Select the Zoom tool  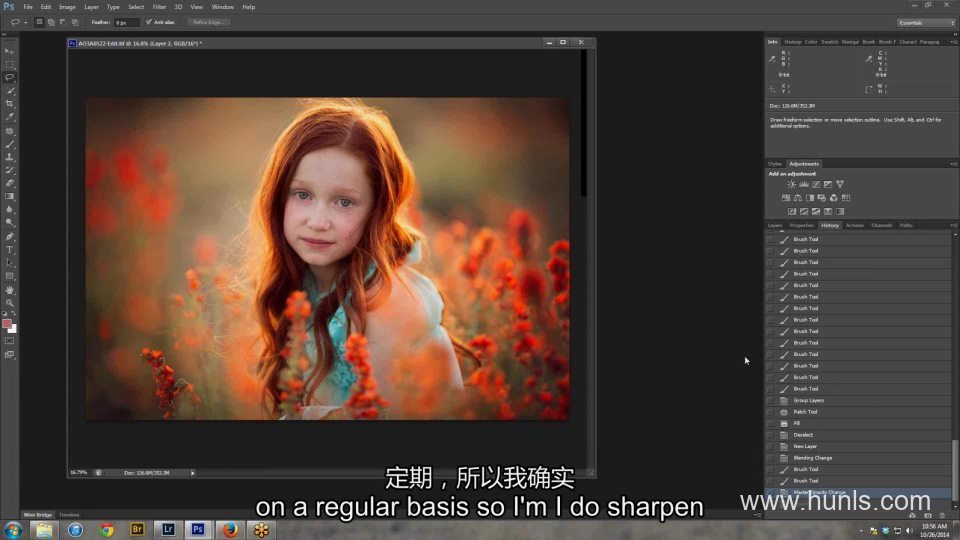point(9,302)
